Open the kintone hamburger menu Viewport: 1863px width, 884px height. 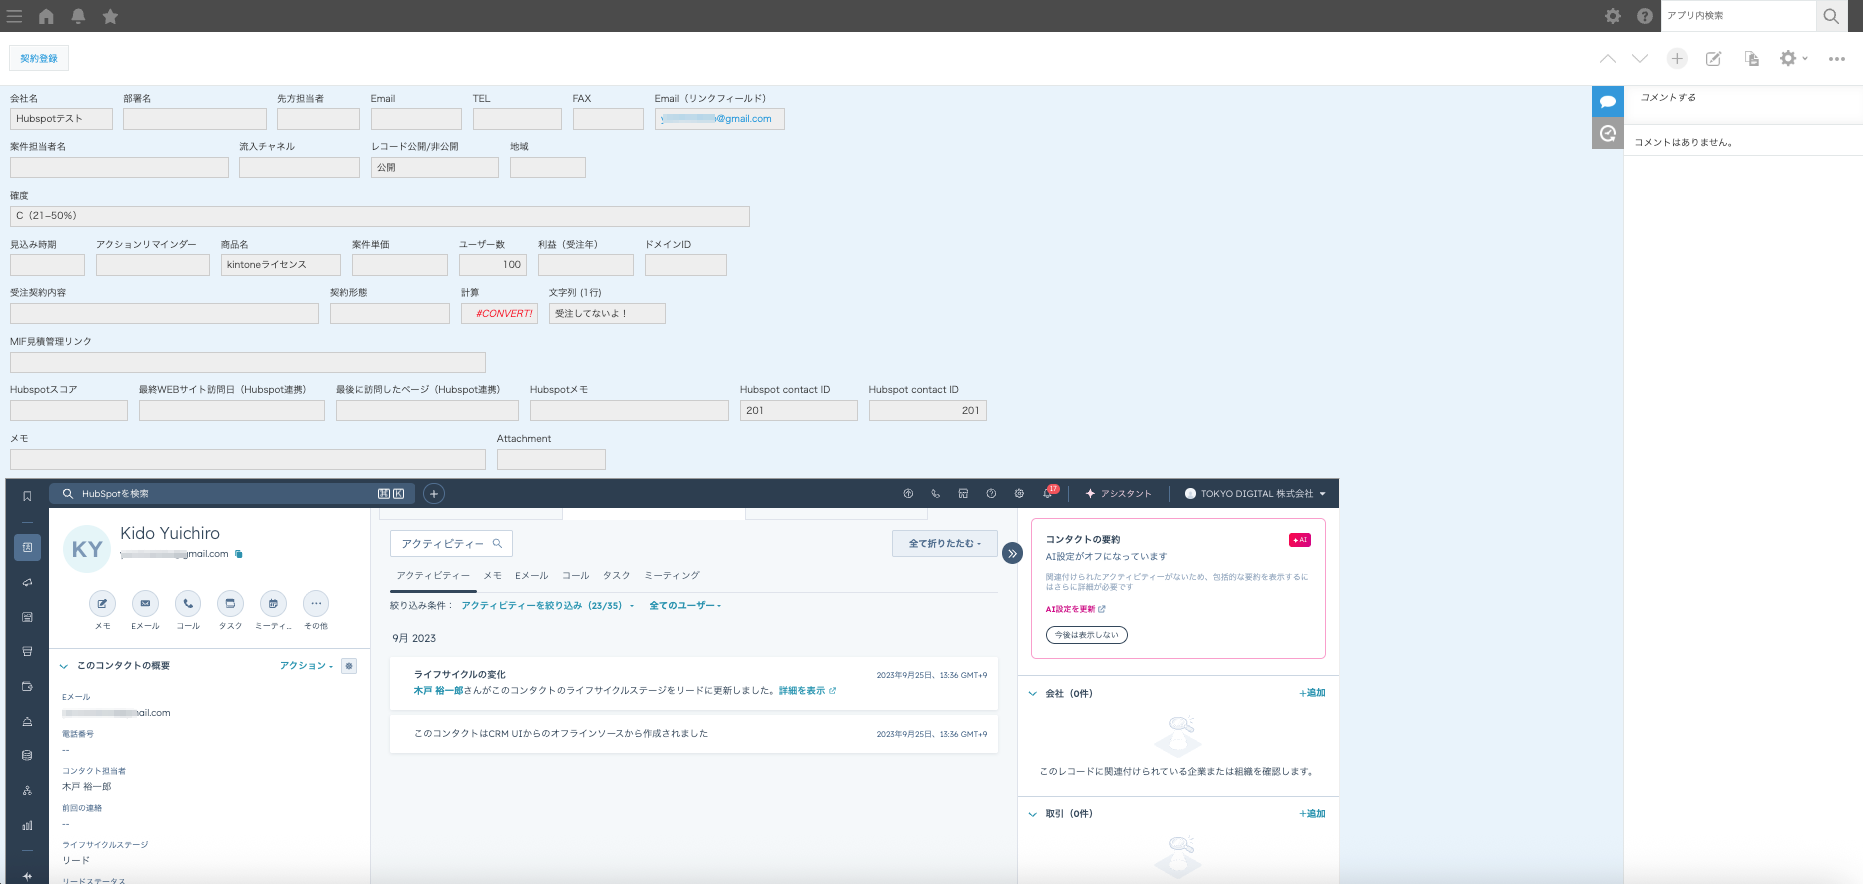coord(14,16)
